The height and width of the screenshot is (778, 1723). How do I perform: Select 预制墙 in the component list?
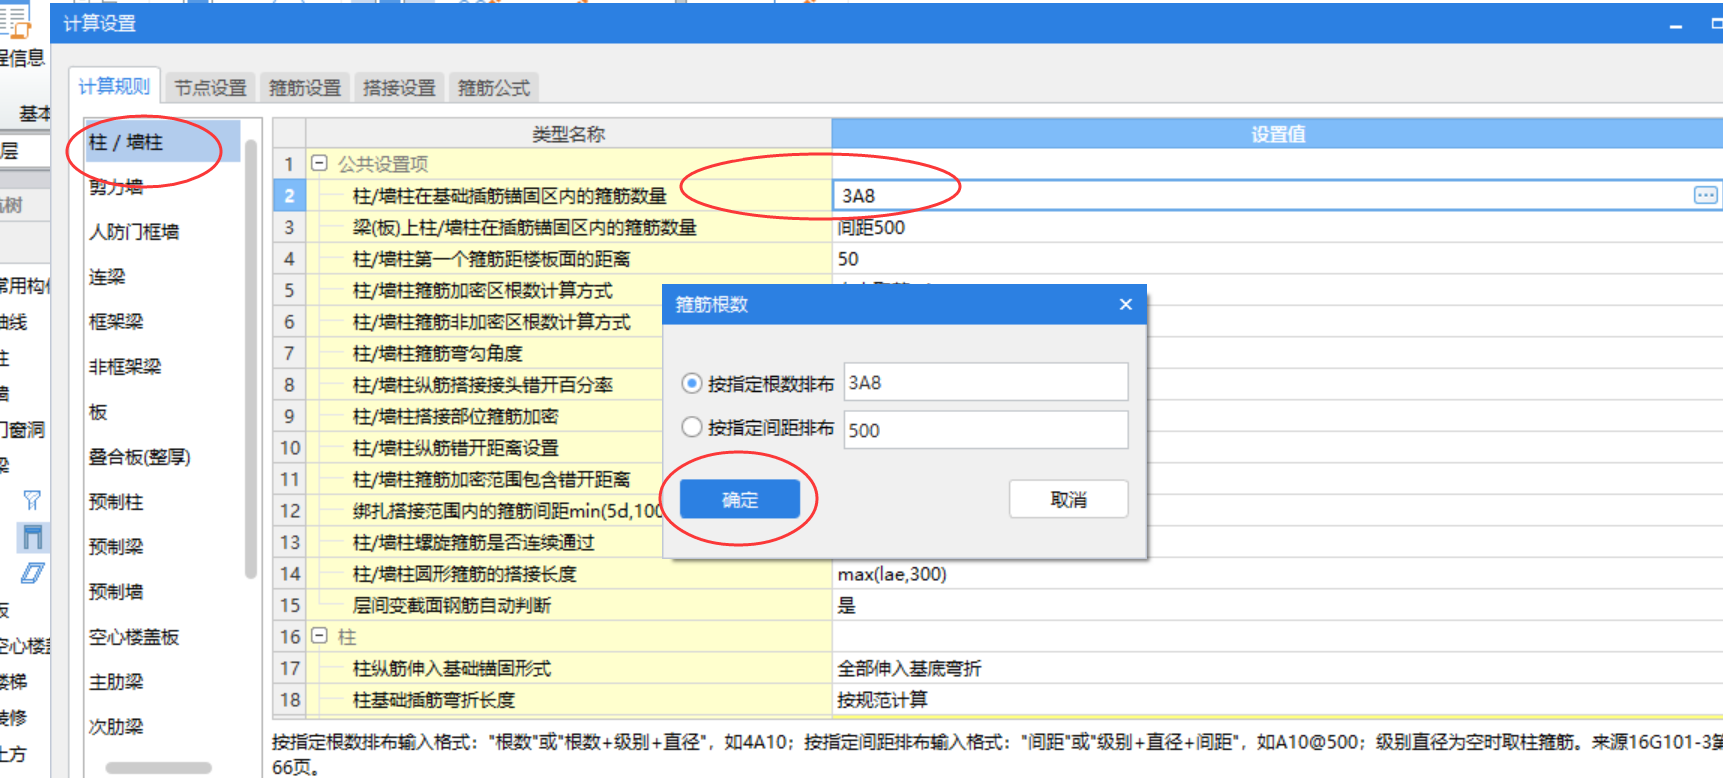click(x=116, y=592)
